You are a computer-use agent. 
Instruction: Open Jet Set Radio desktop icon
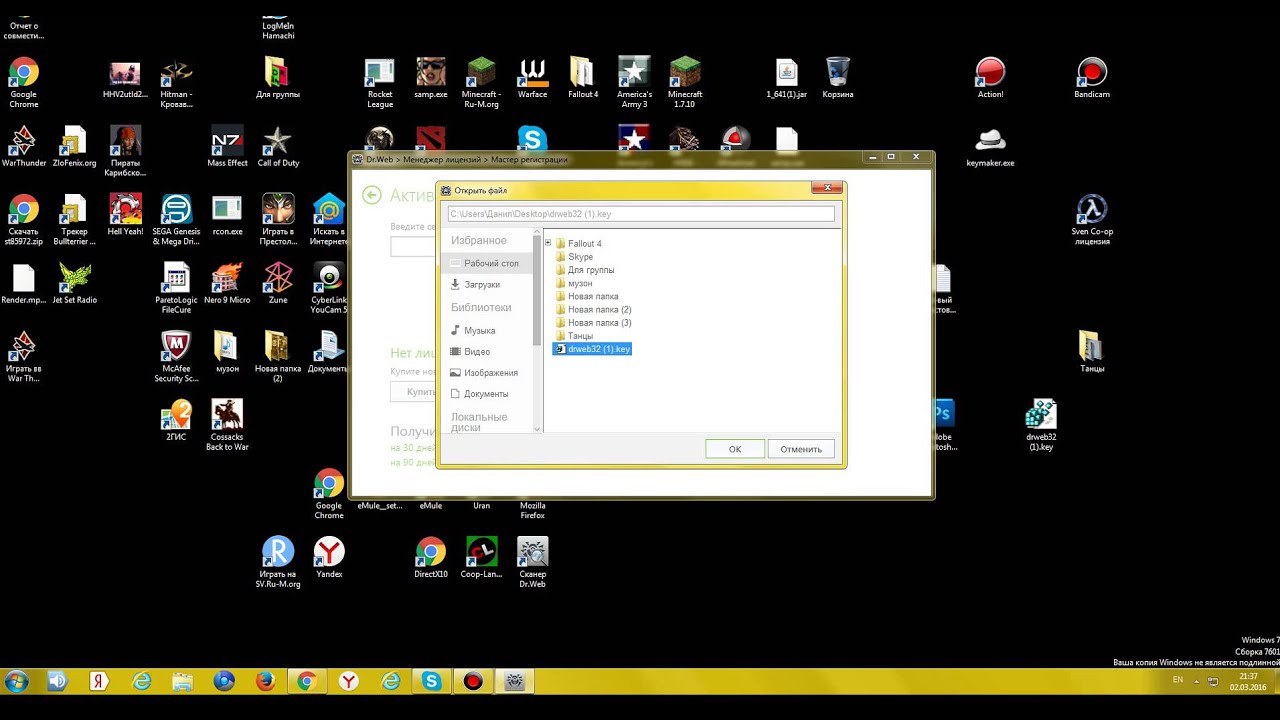(74, 283)
